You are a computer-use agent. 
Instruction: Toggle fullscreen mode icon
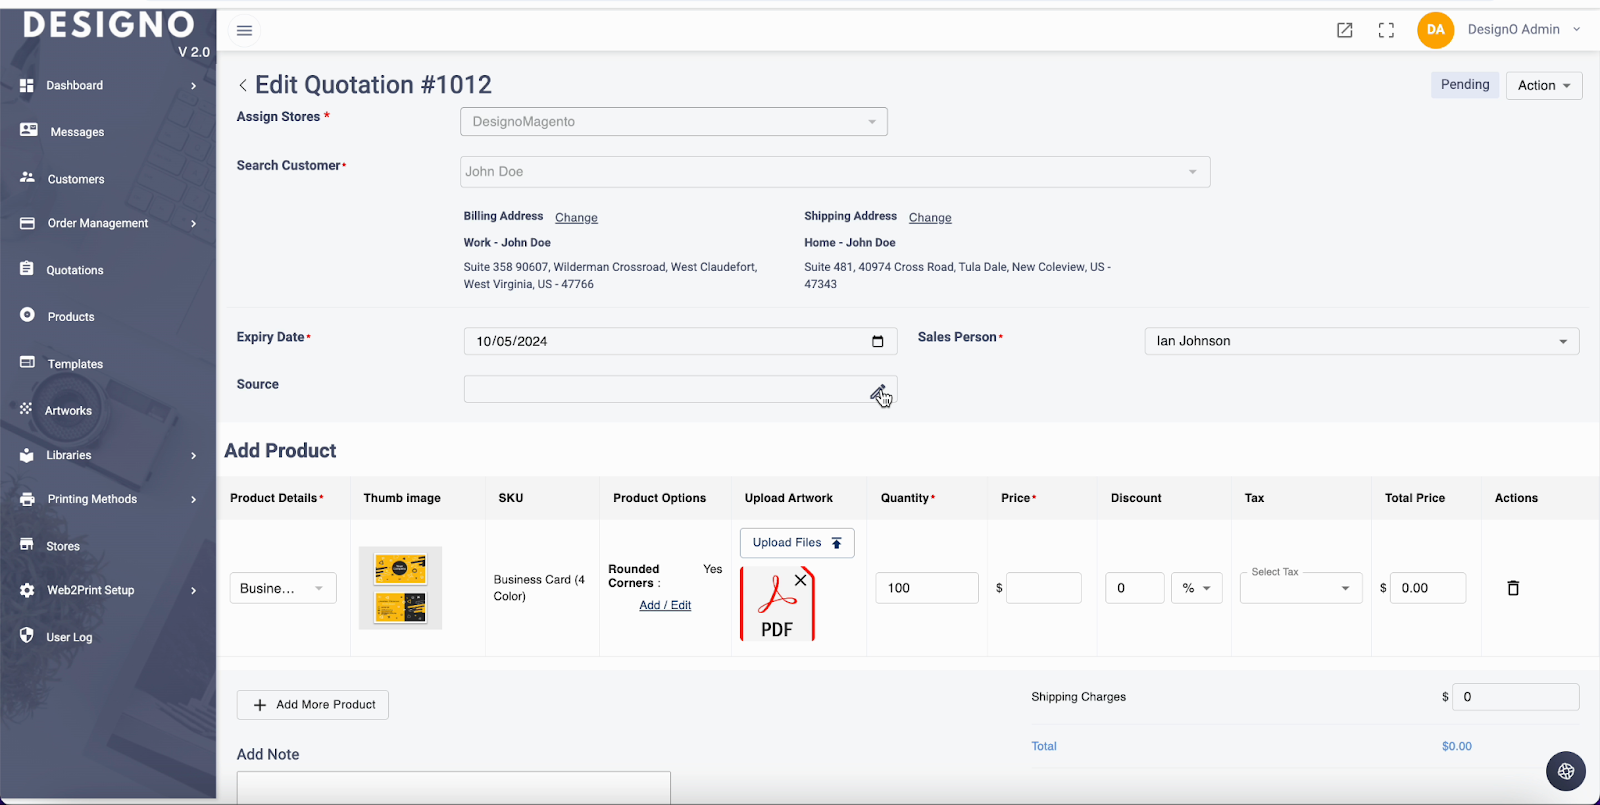1386,30
